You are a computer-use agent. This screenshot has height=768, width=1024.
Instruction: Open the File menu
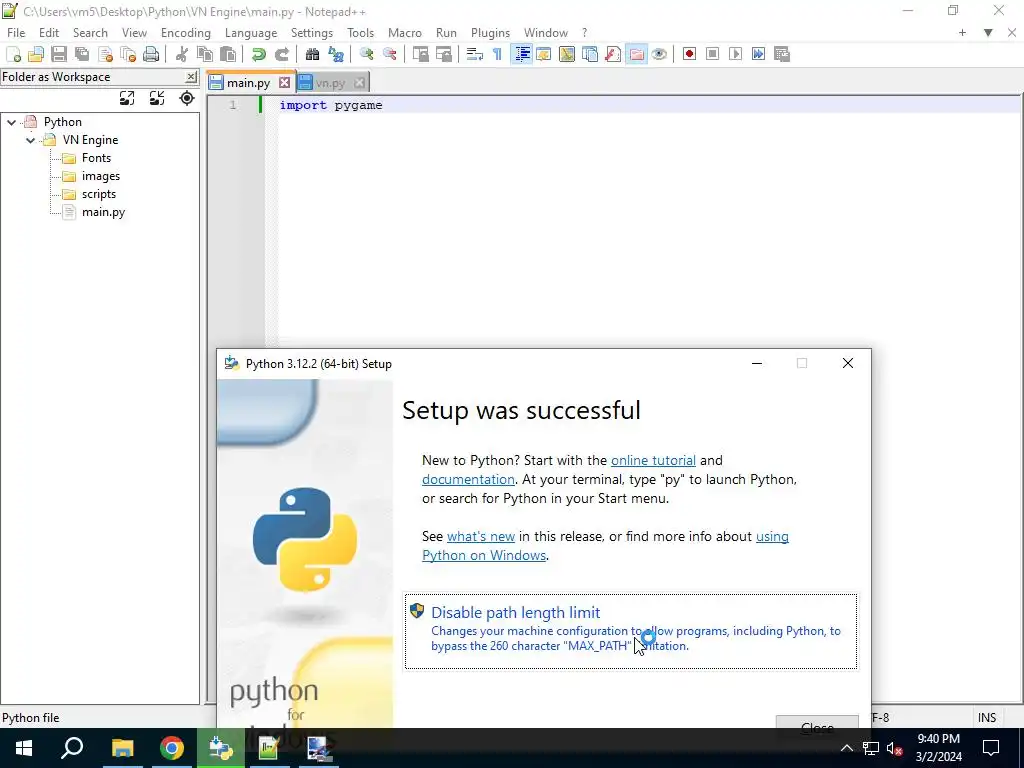tap(16, 33)
